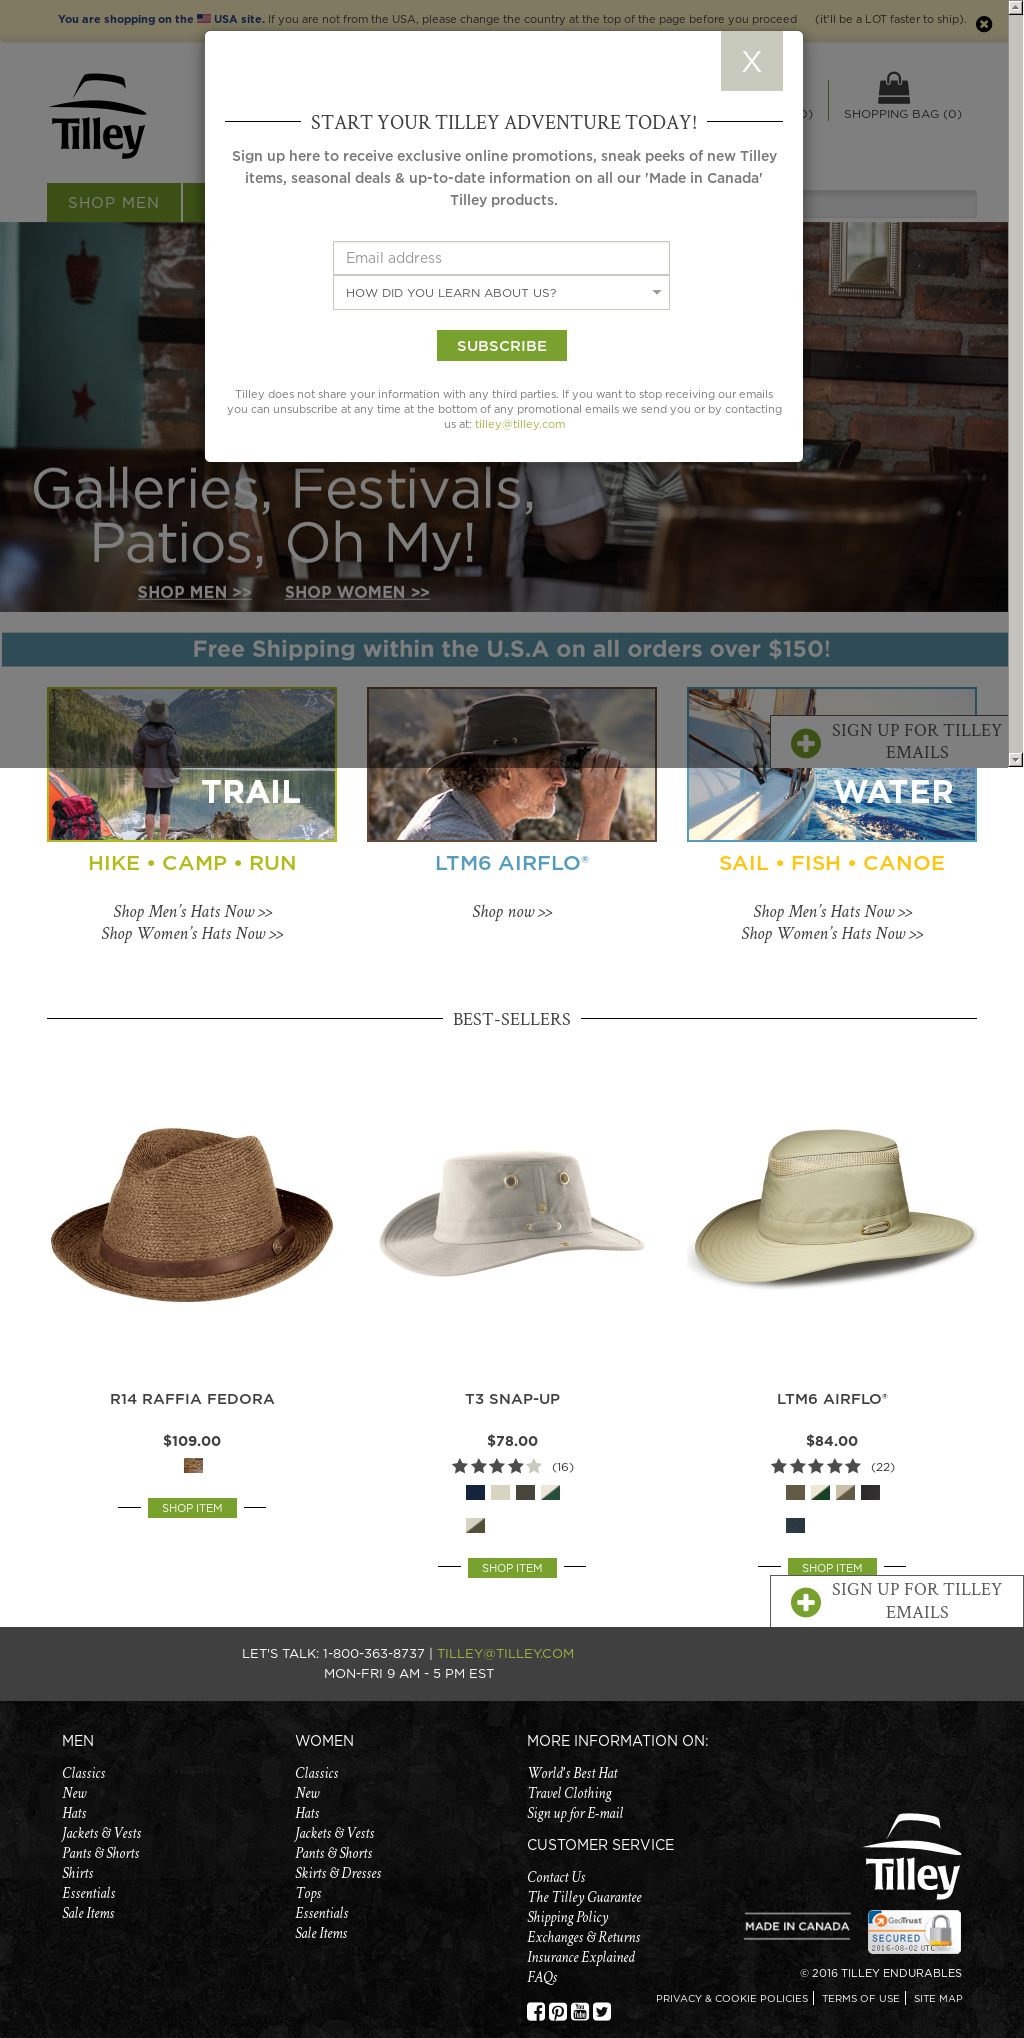Open Shipping Policy footer link
Viewport: 1024px width, 2038px height.
coord(568,1917)
